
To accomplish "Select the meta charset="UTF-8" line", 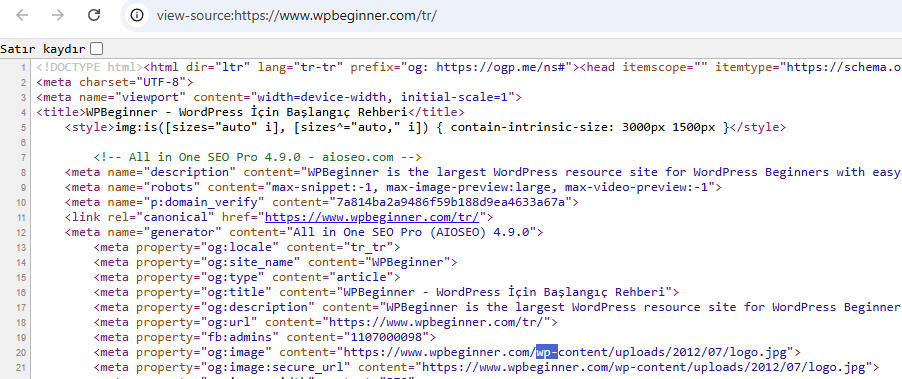I will coord(114,82).
